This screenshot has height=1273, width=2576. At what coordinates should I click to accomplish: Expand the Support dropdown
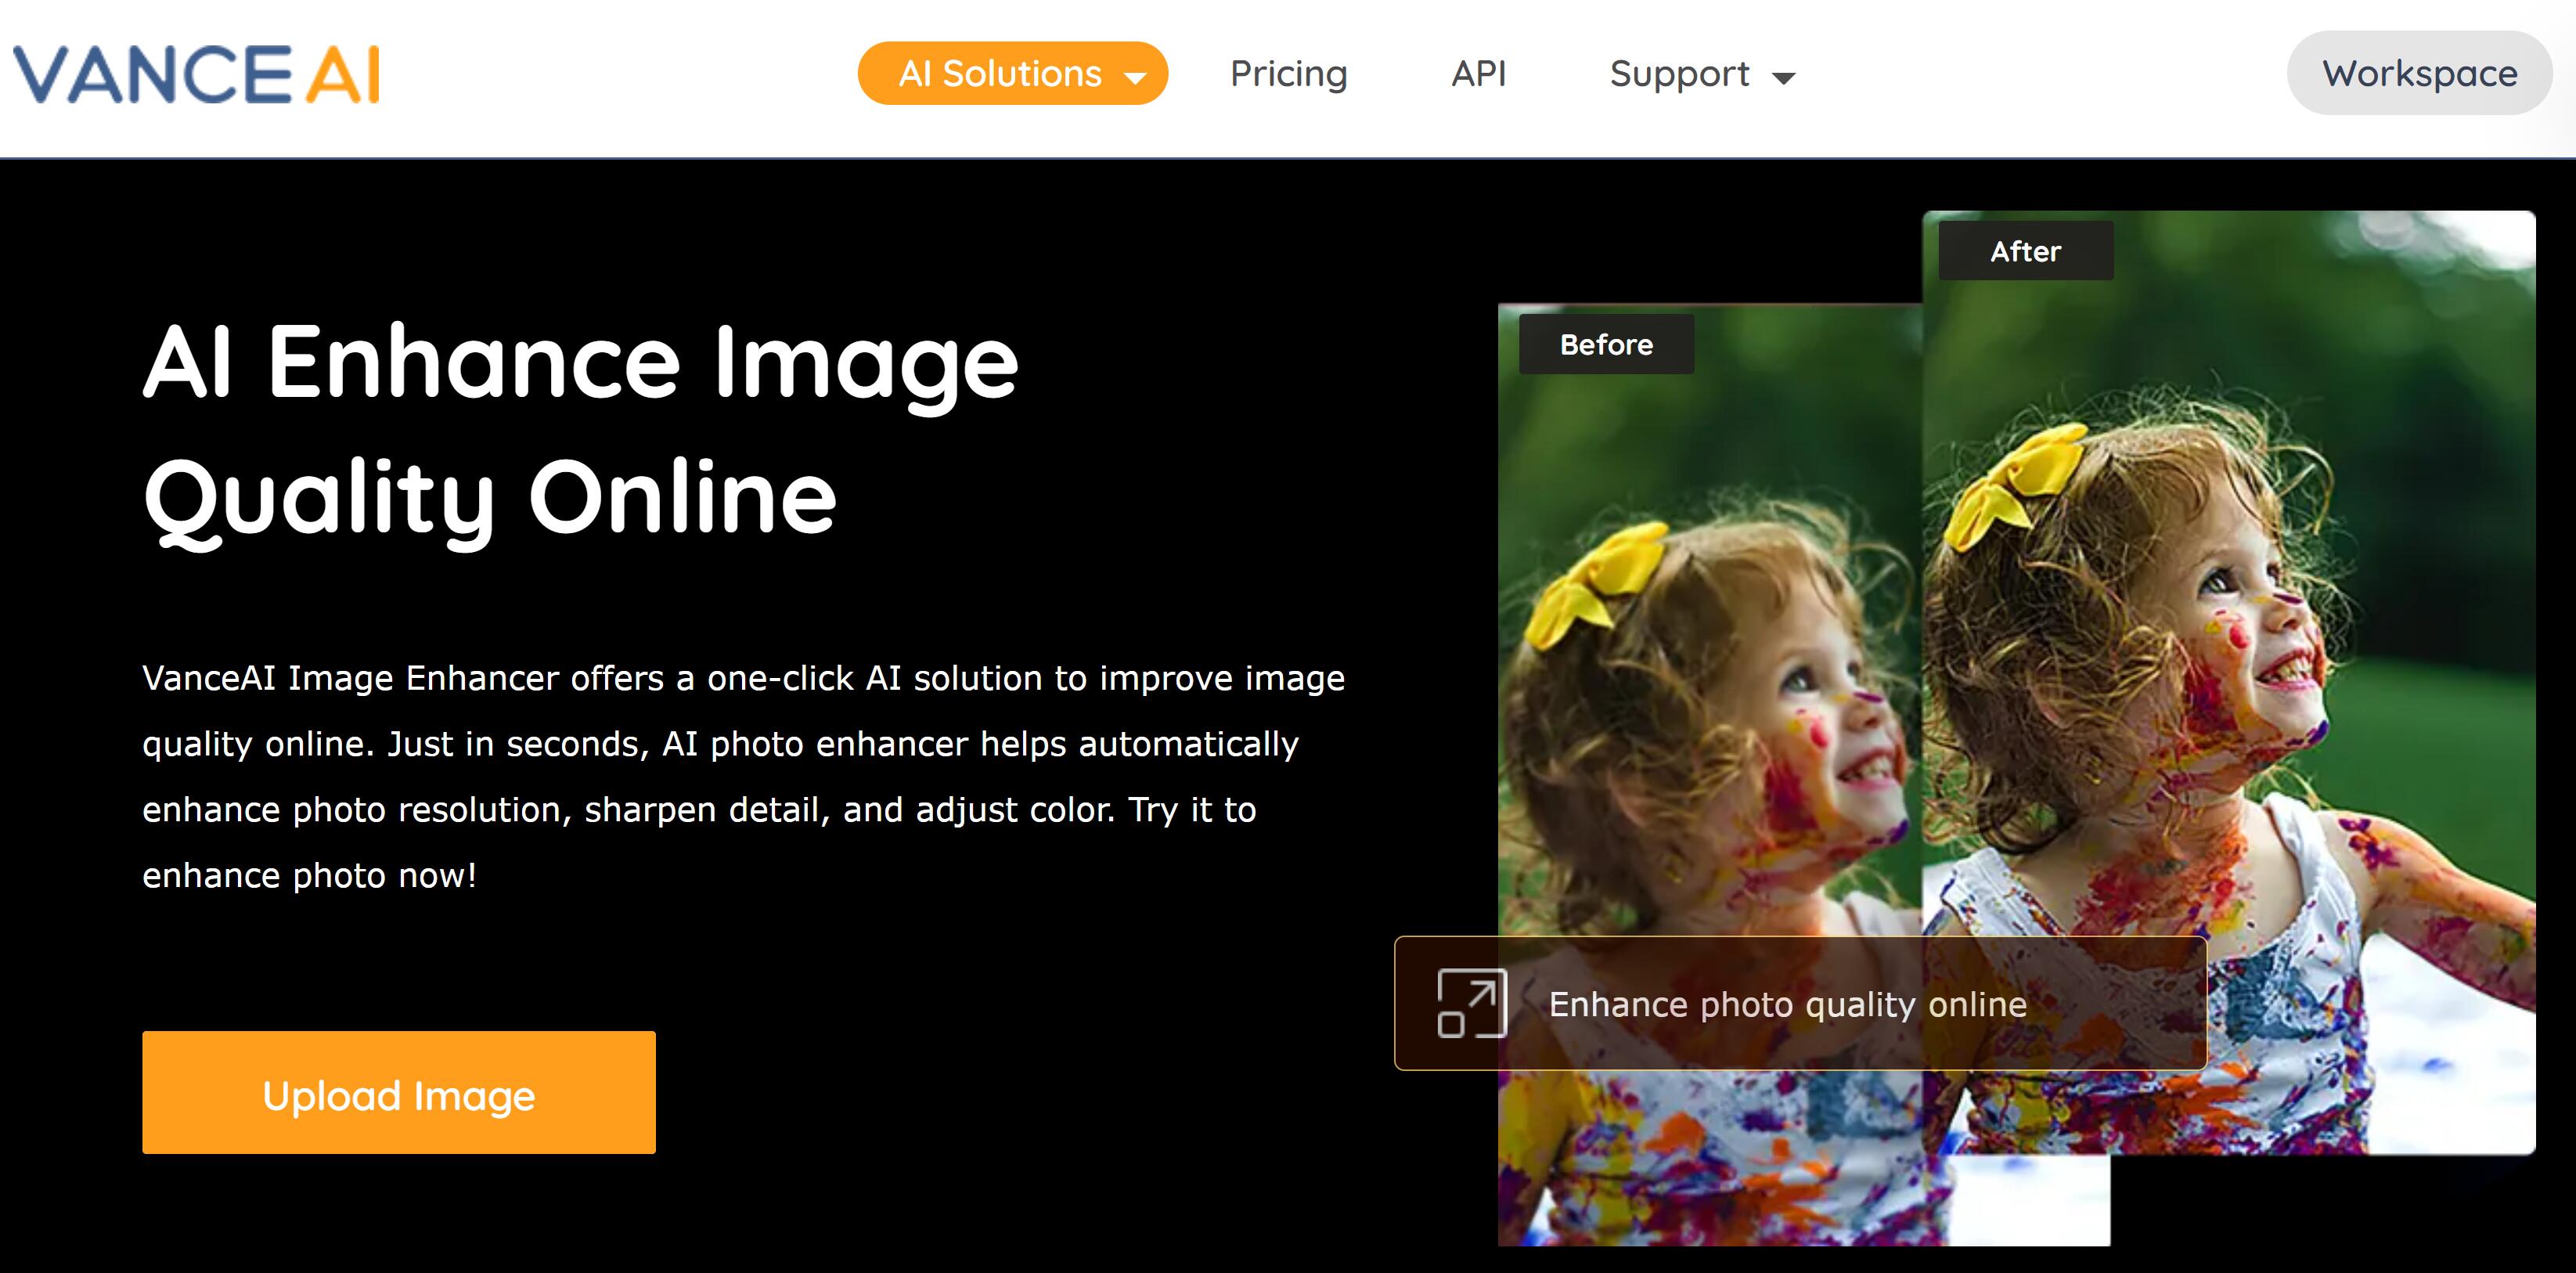pos(1702,74)
